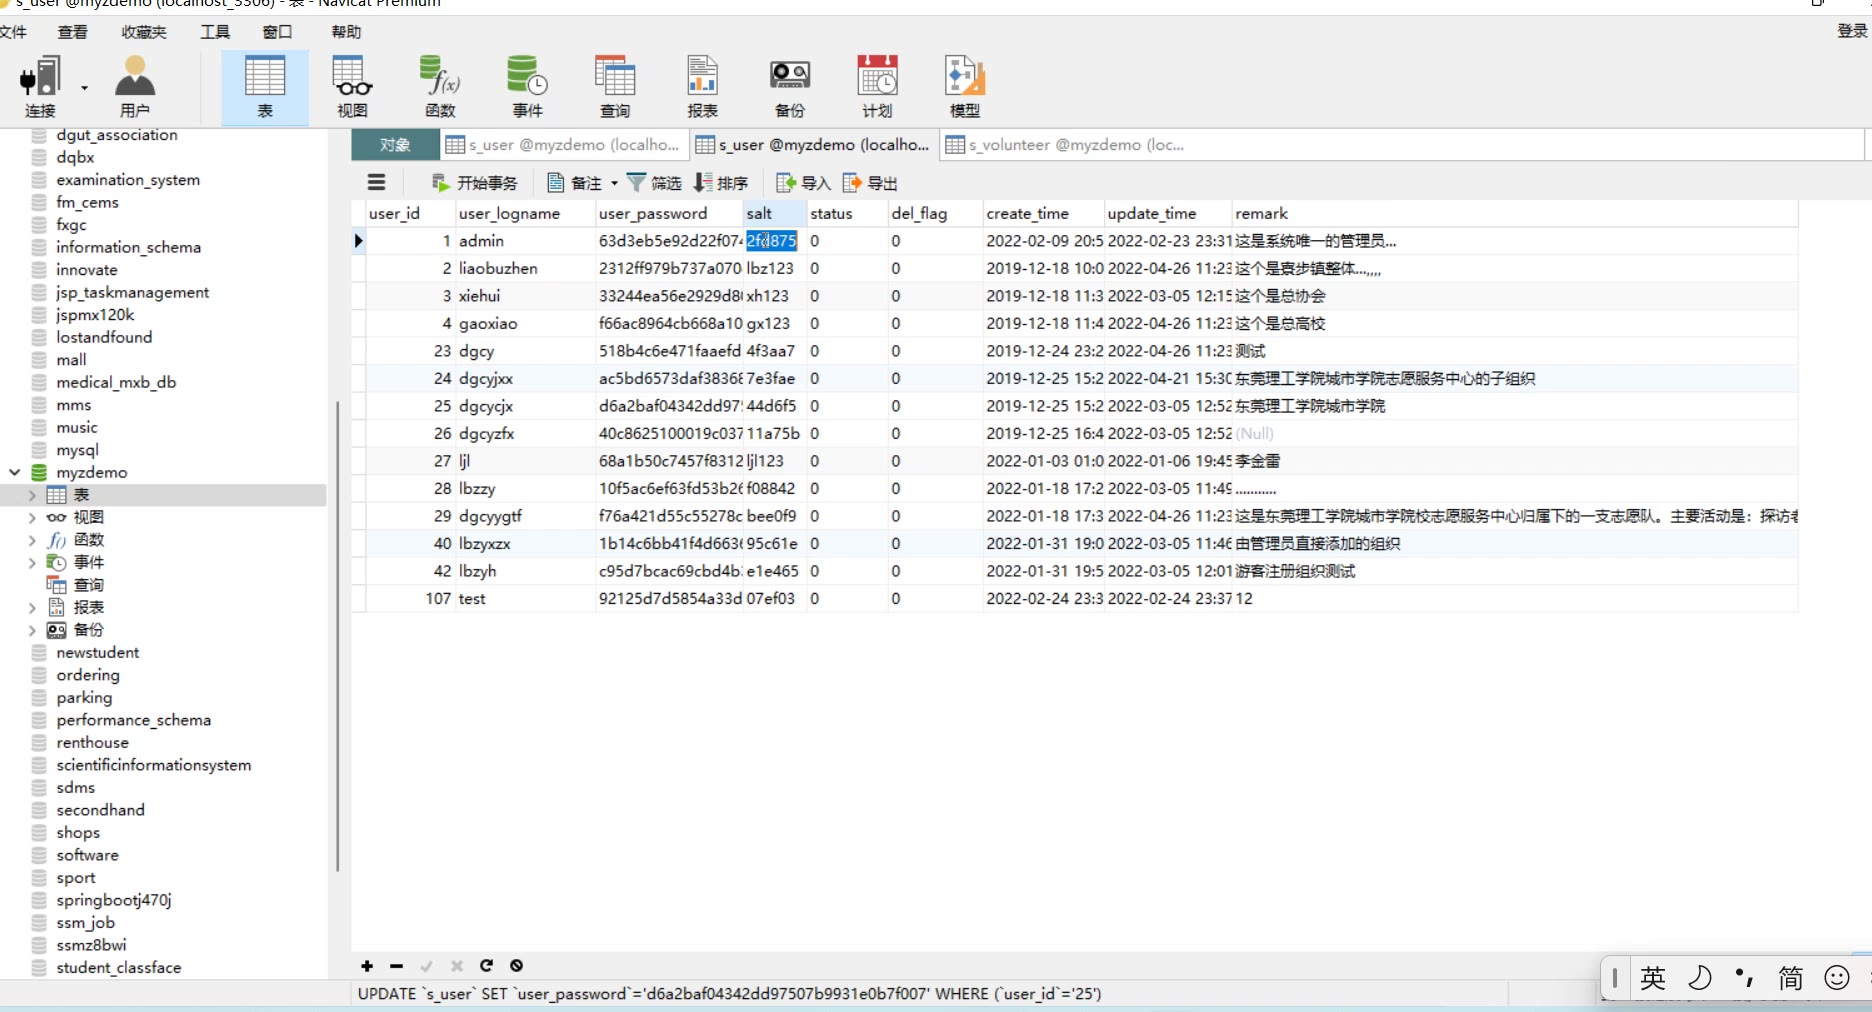The image size is (1872, 1012).
Task: Select the 查询 (Queries) node under myzdemo
Action: pos(88,585)
